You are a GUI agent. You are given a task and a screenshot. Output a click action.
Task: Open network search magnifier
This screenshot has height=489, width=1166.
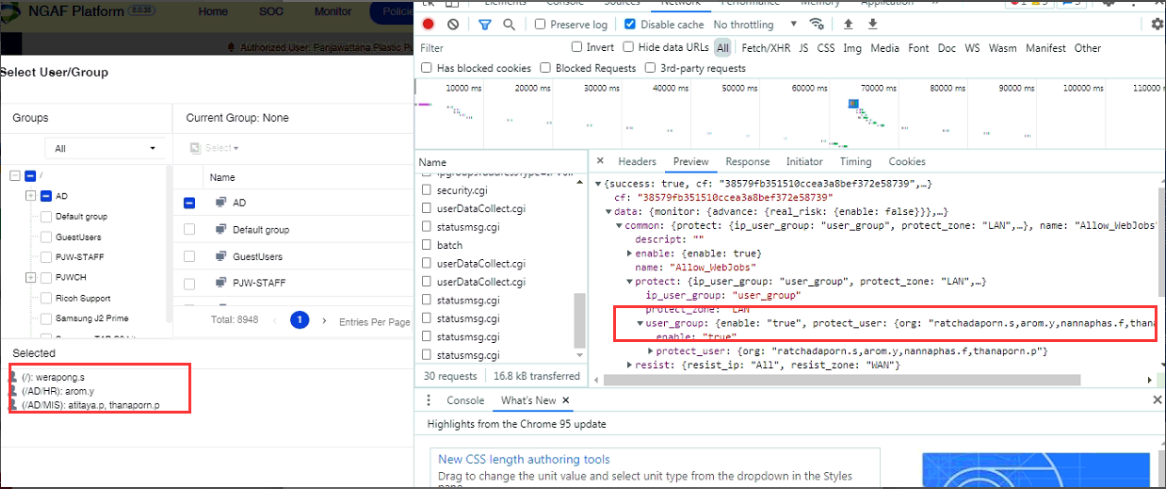509,24
